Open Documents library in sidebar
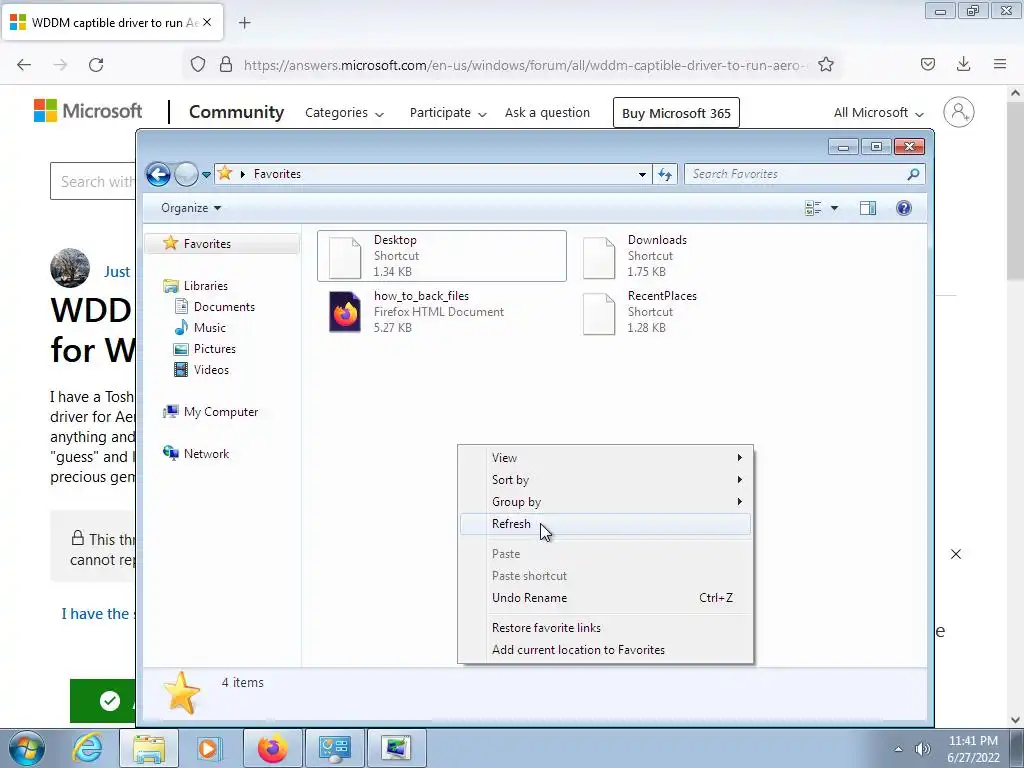 [x=223, y=306]
